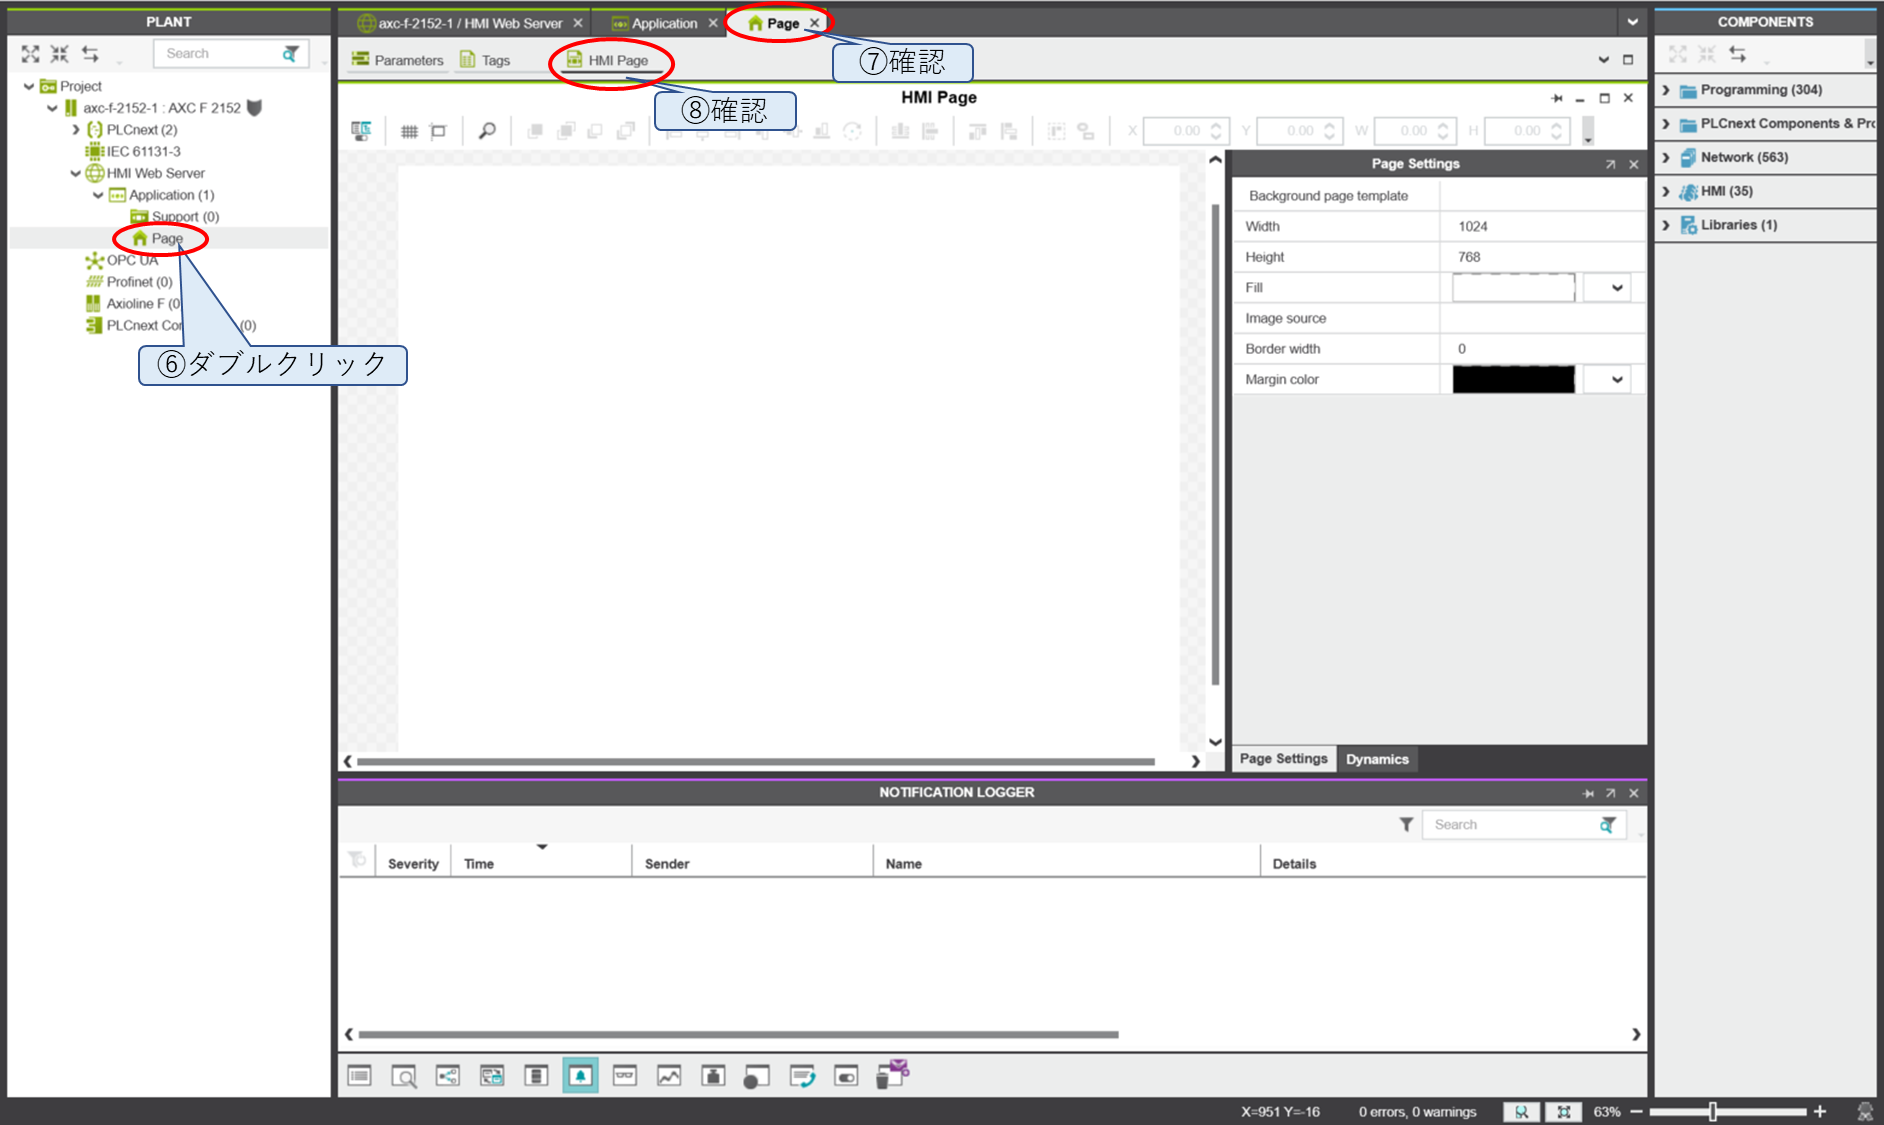This screenshot has width=1884, height=1125.
Task: Click the Width value field in Page Settings
Action: tap(1540, 227)
